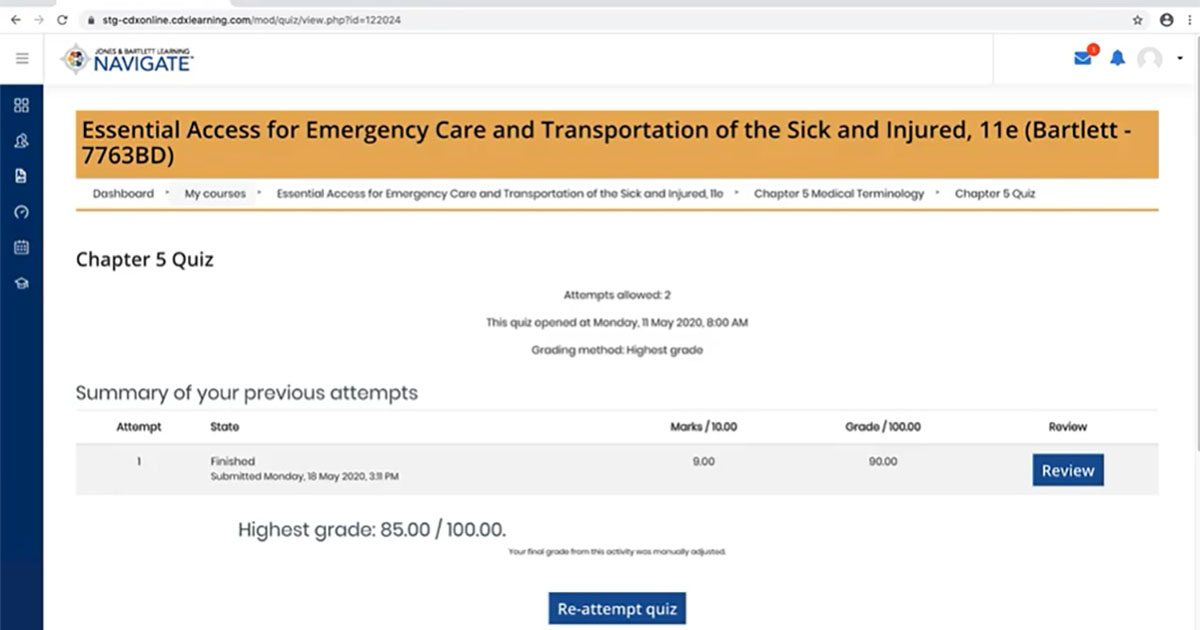Open the notifications bell
1200x630 pixels.
[x=1118, y=58]
